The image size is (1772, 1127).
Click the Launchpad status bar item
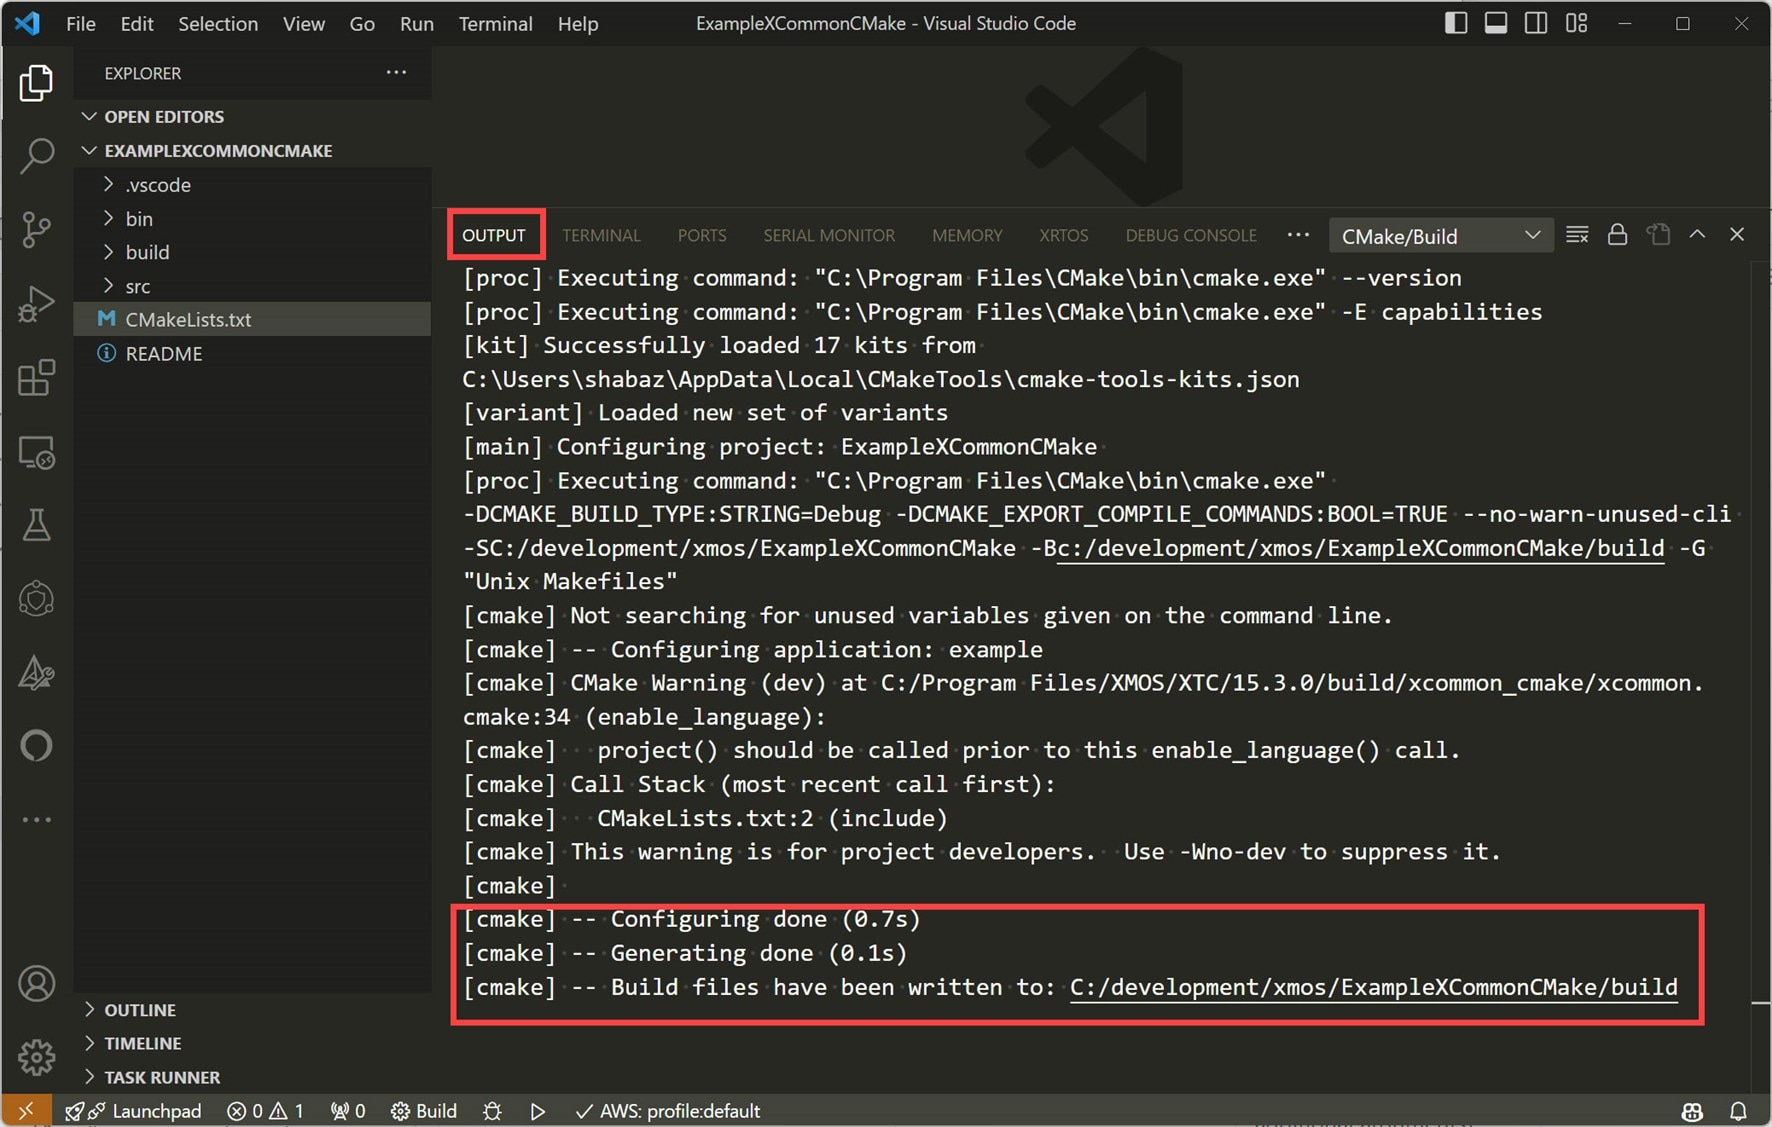[133, 1111]
